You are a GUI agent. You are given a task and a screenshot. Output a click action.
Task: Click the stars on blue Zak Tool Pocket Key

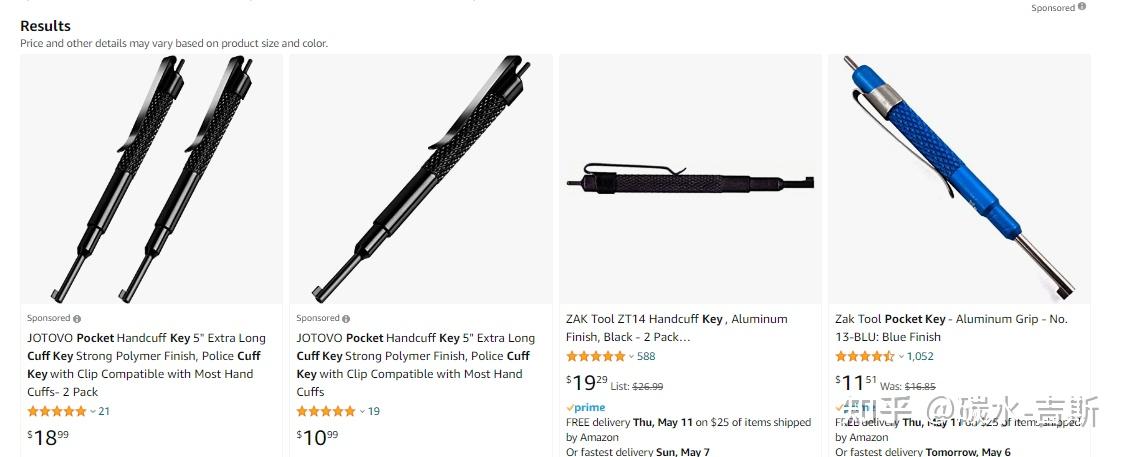pos(864,356)
